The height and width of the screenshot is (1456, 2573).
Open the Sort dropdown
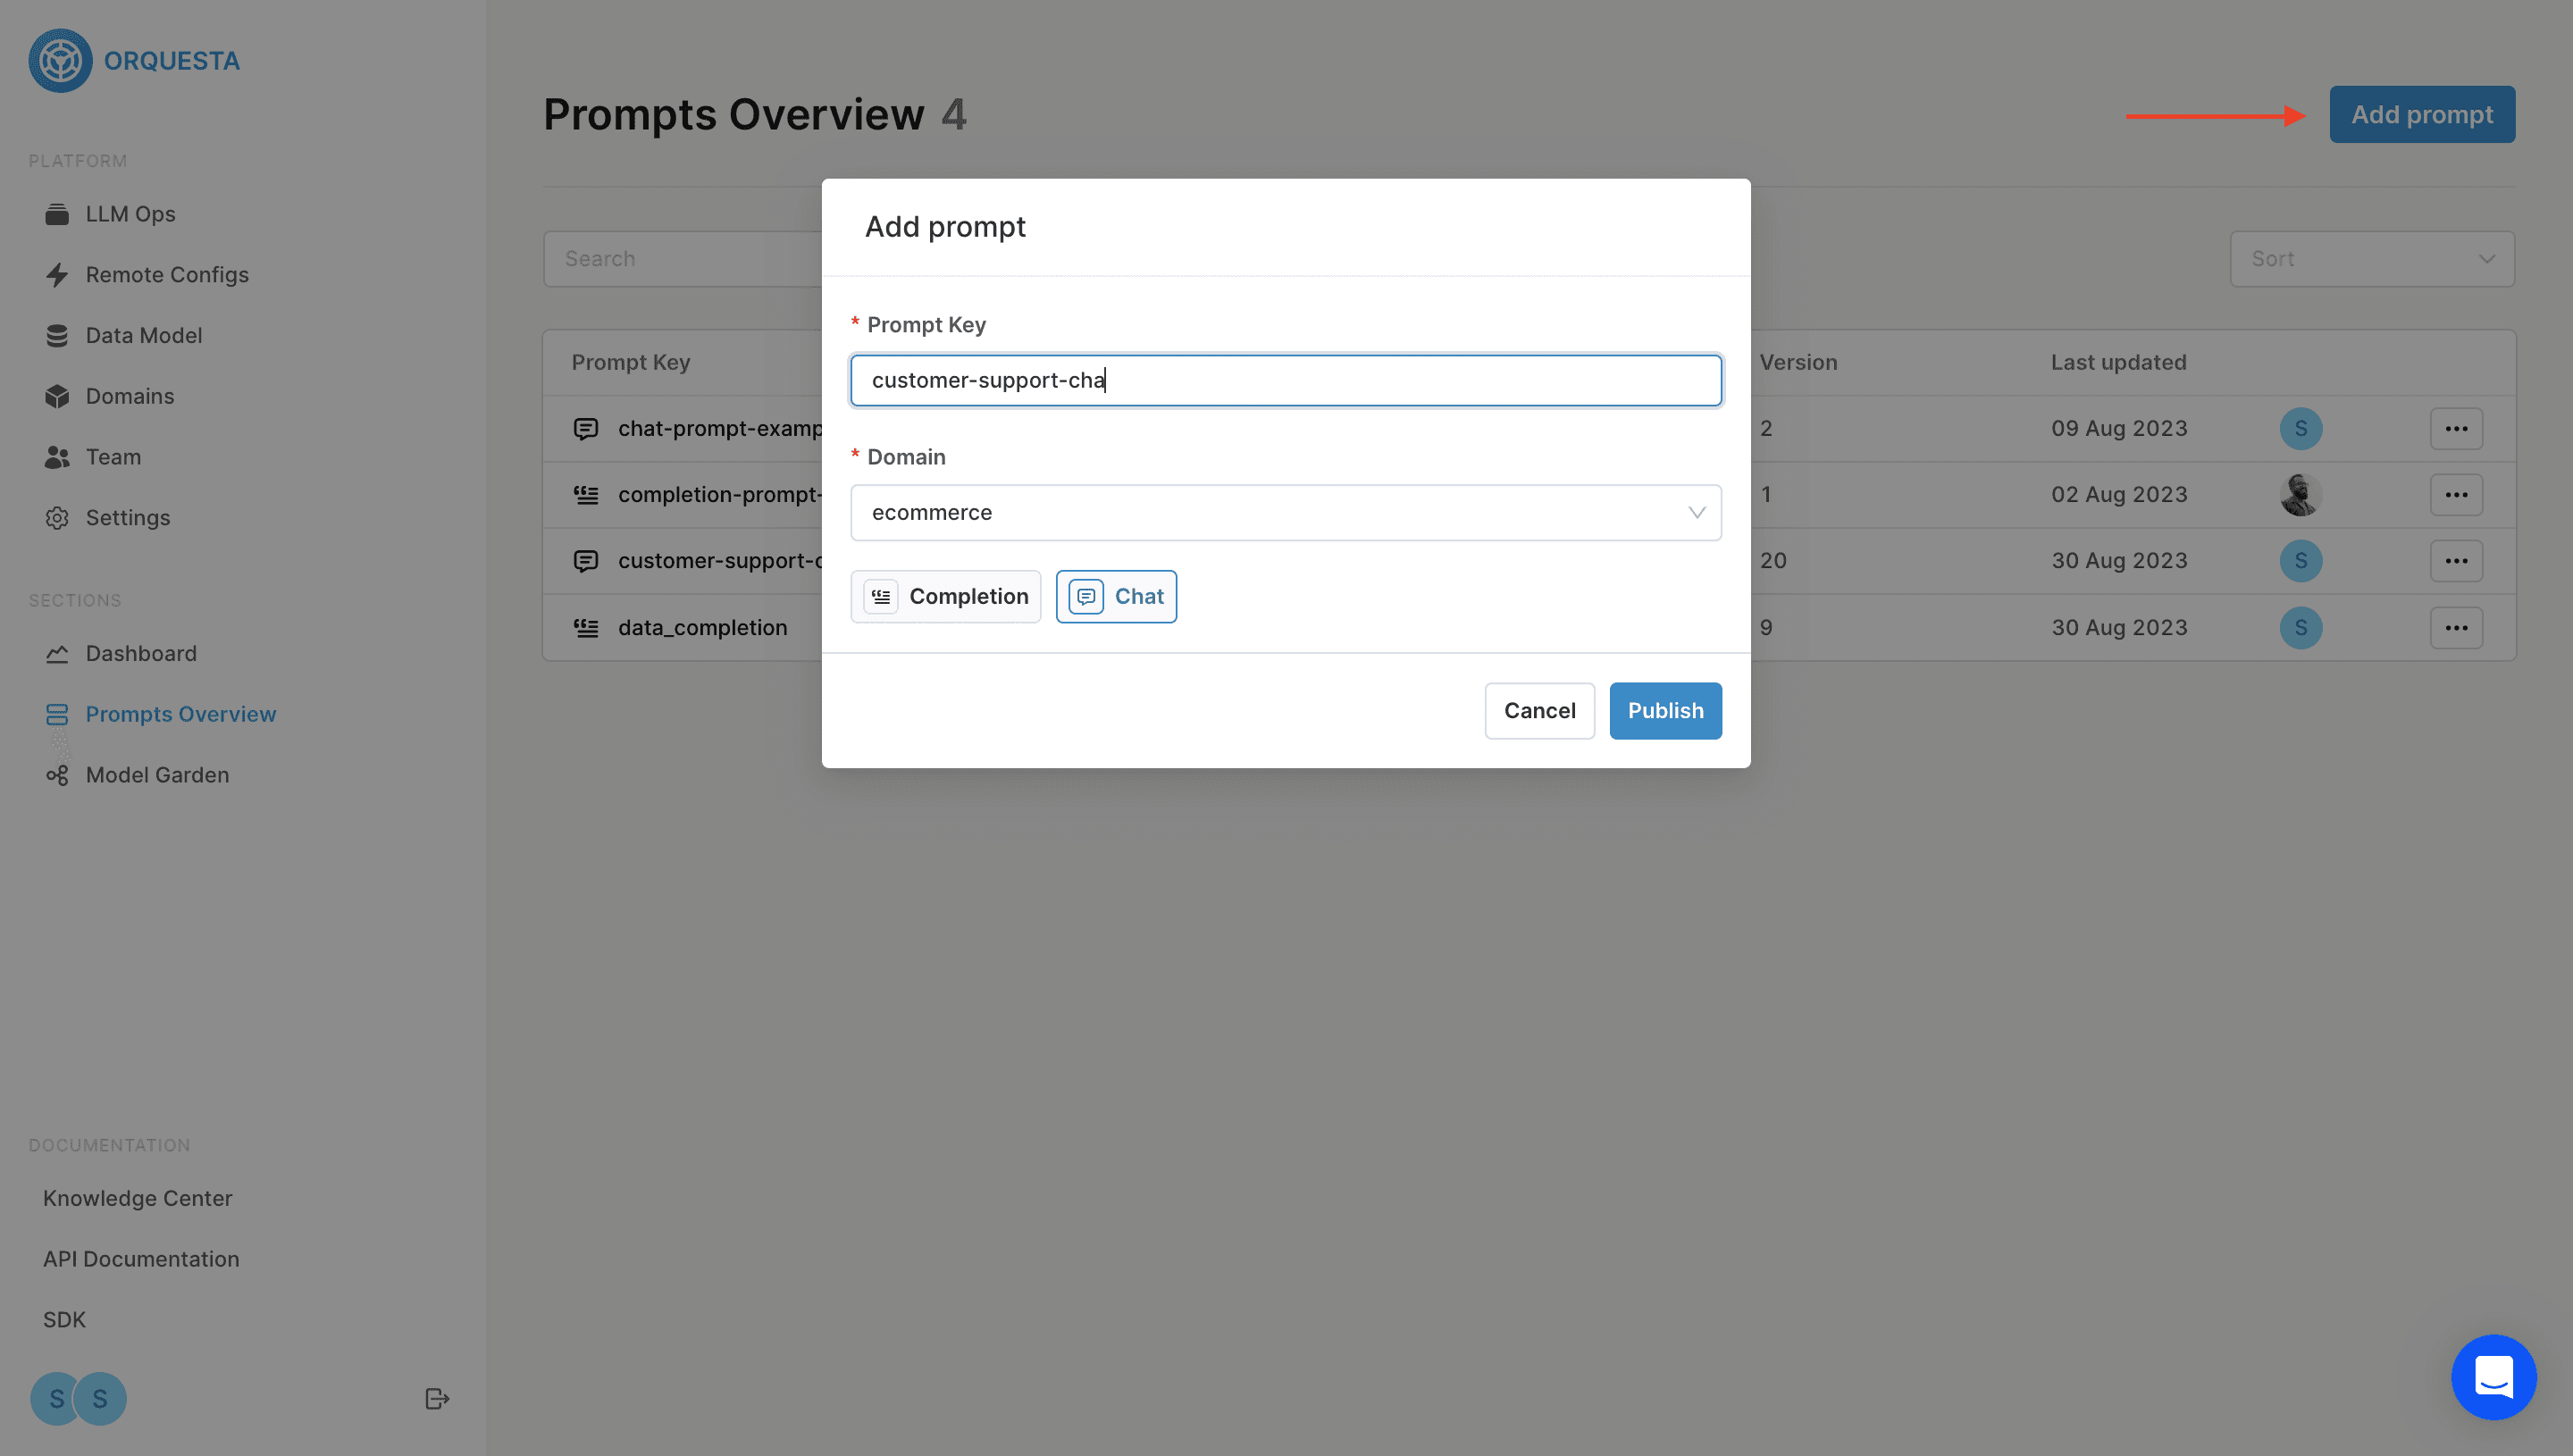2371,259
